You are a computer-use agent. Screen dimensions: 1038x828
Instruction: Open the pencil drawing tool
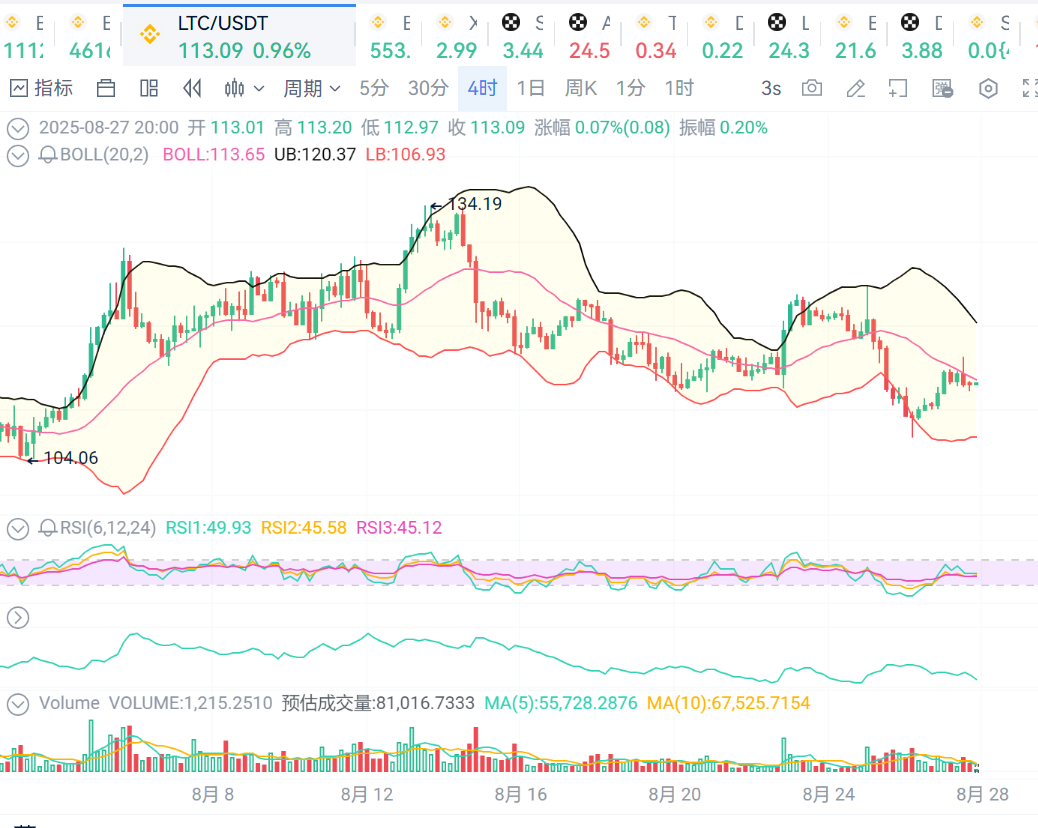point(855,88)
